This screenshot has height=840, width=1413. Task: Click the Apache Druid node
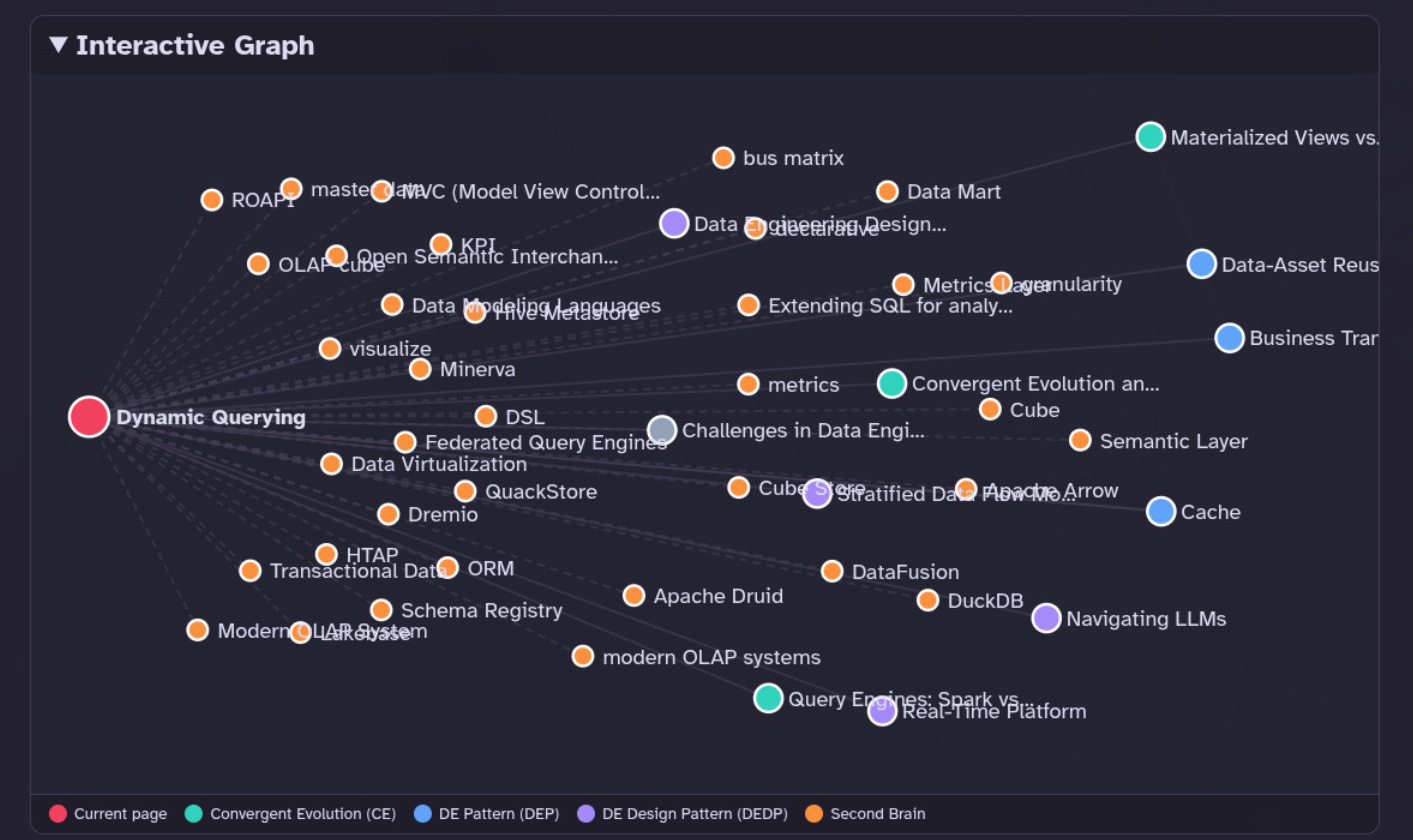coord(634,595)
